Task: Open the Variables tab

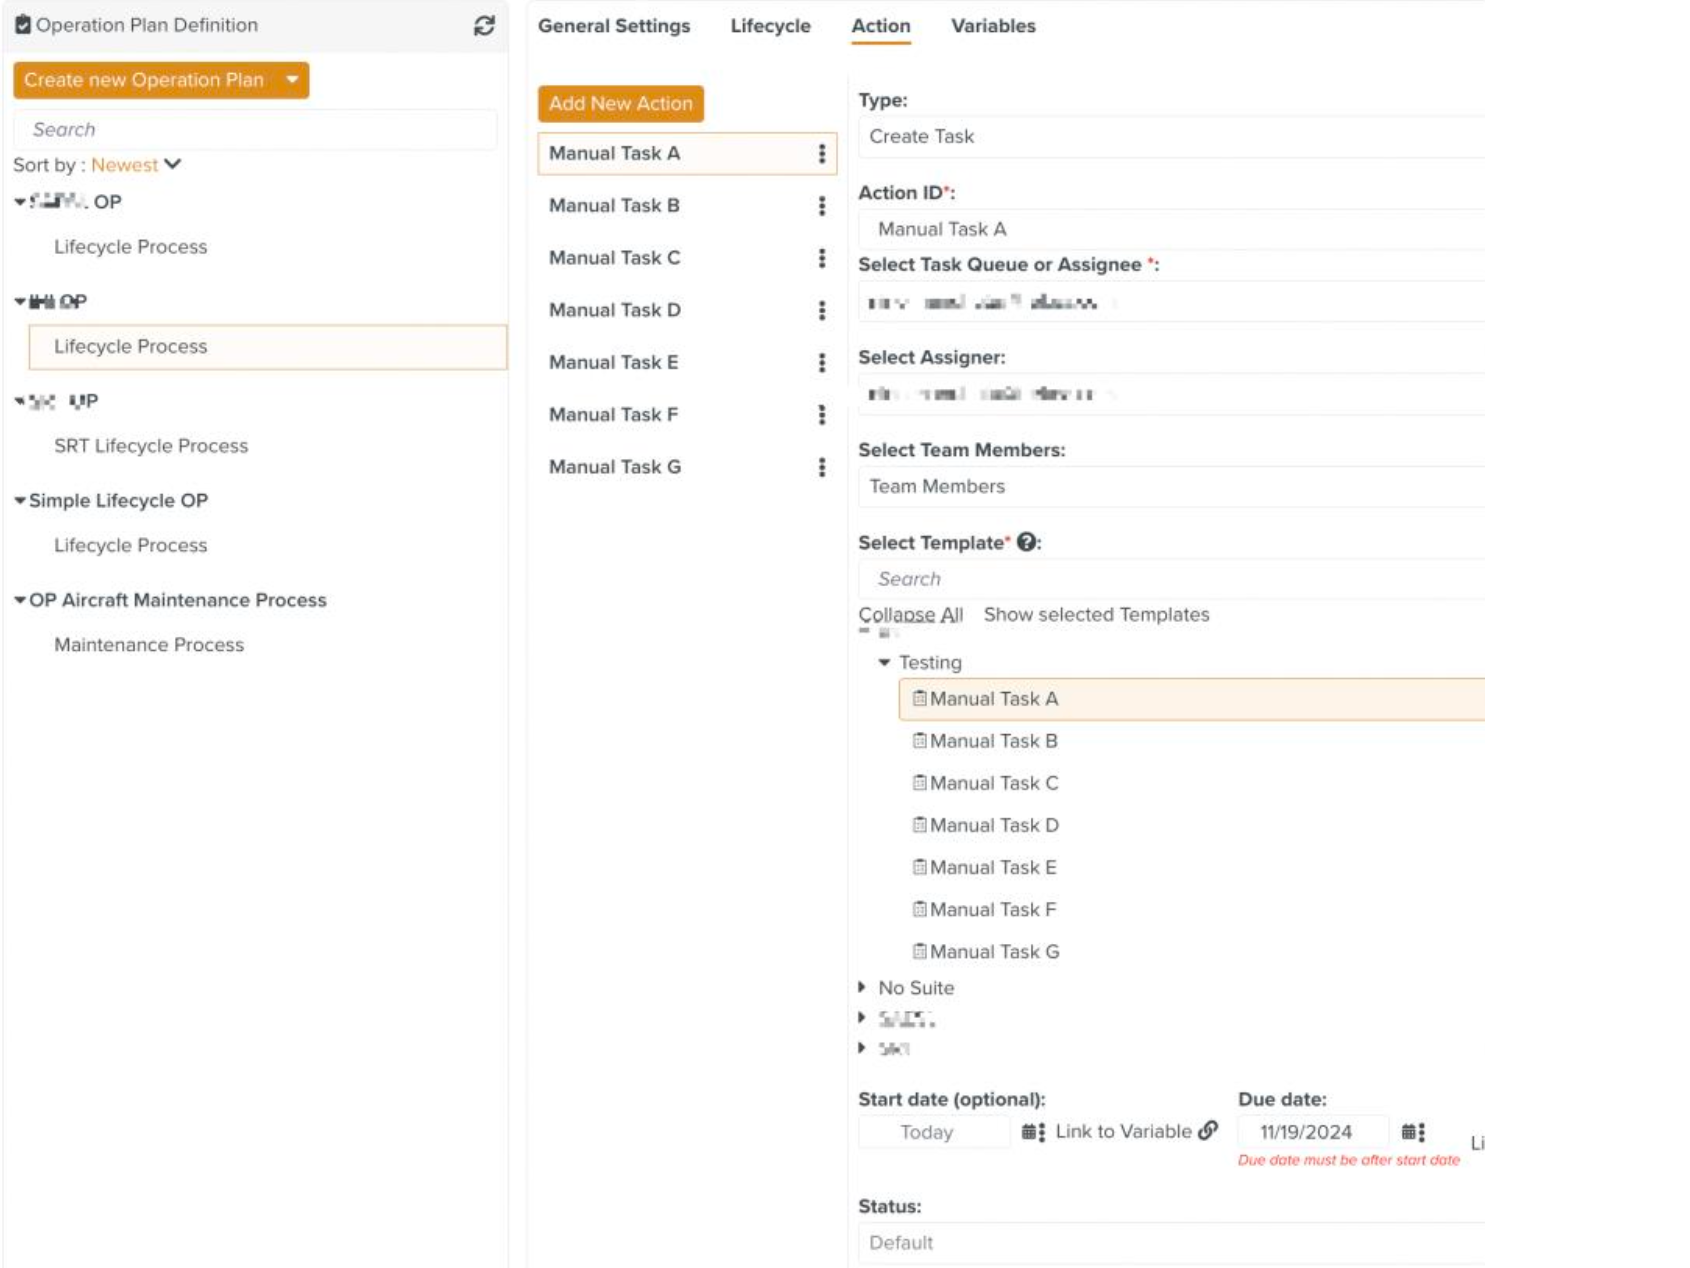Action: pos(992,26)
